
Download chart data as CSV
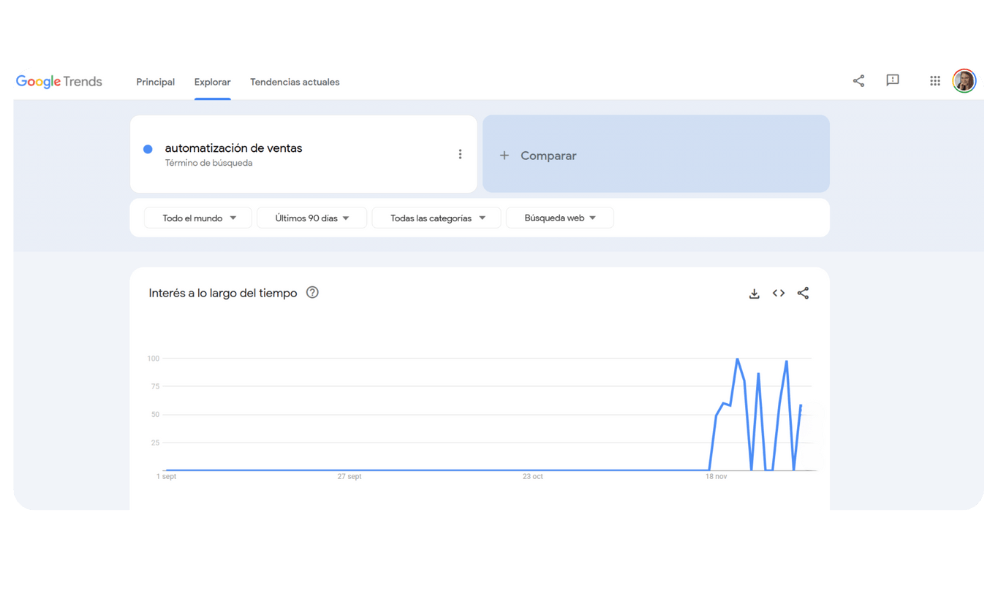(754, 294)
